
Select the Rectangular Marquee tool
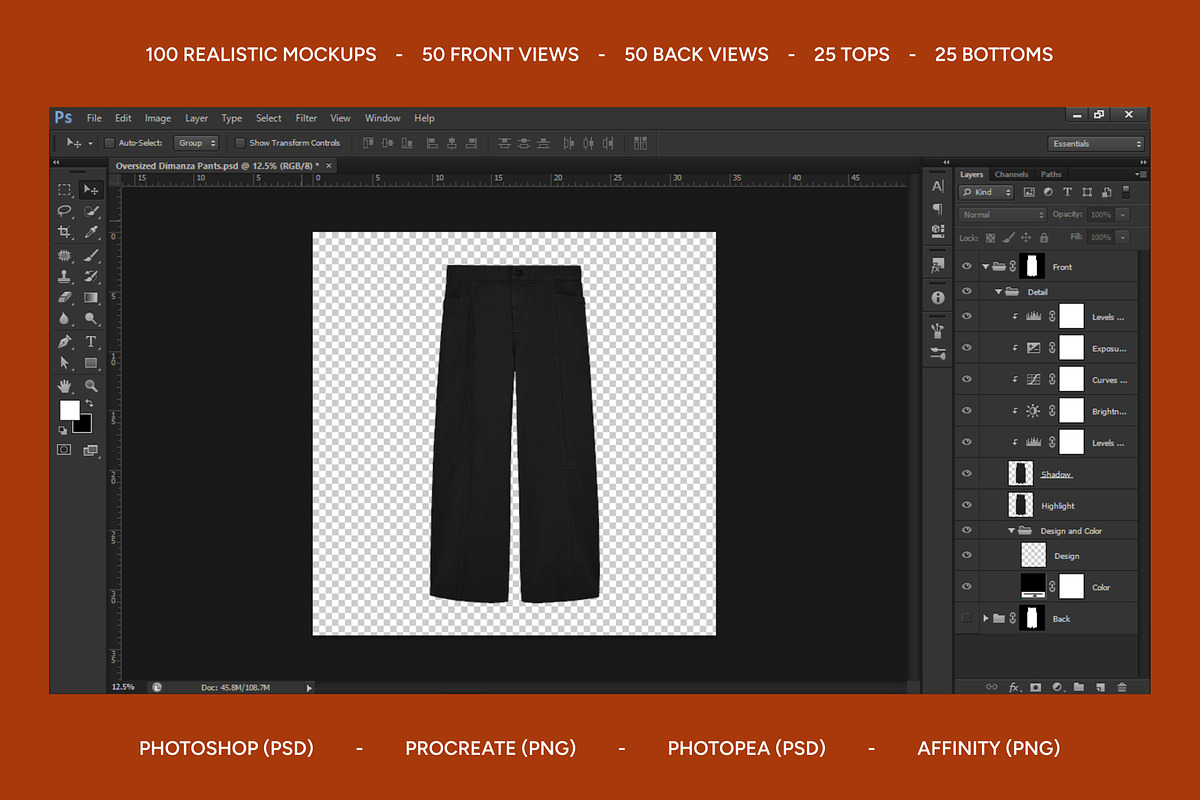pos(64,189)
